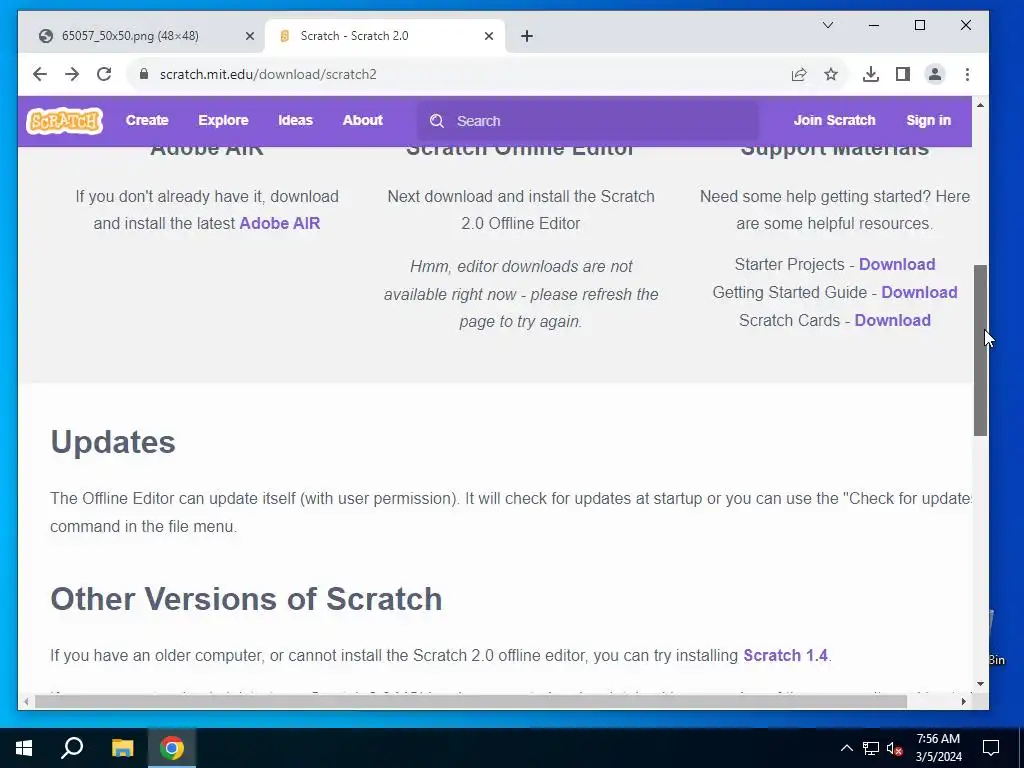This screenshot has height=768, width=1024.
Task: Open the Ideas menu item
Action: [295, 120]
